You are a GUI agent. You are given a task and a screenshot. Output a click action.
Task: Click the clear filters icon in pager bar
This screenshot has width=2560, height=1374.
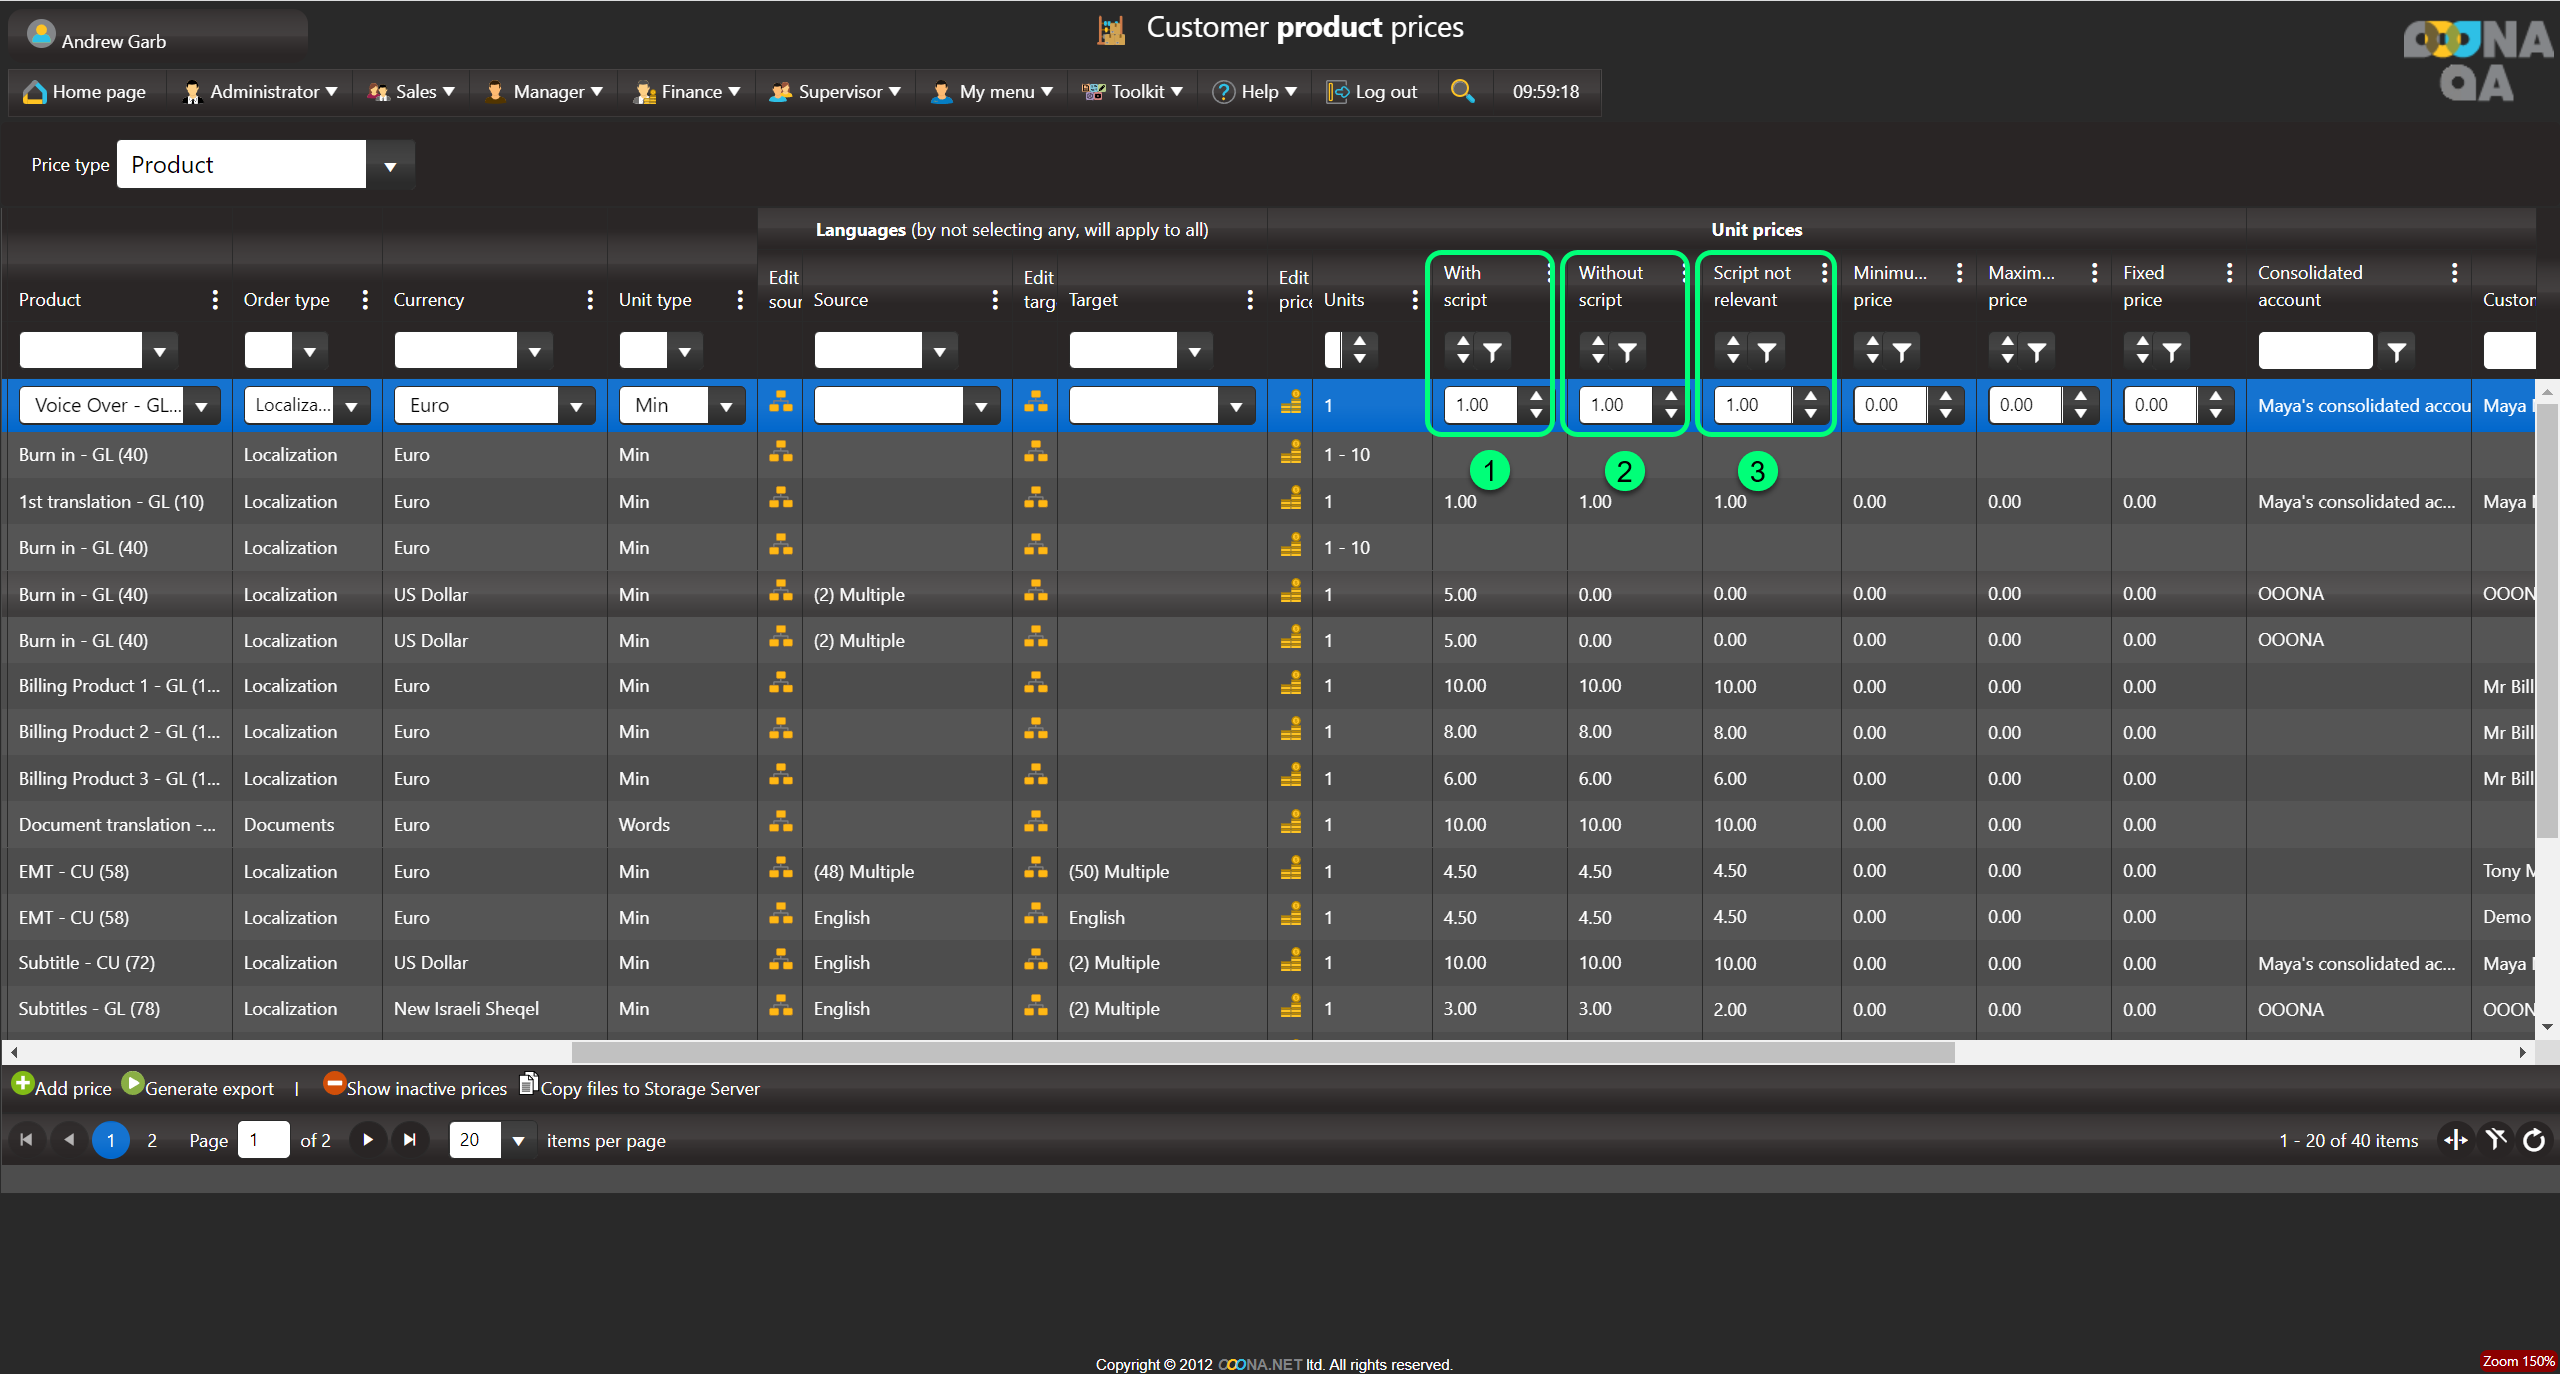pos(2496,1140)
